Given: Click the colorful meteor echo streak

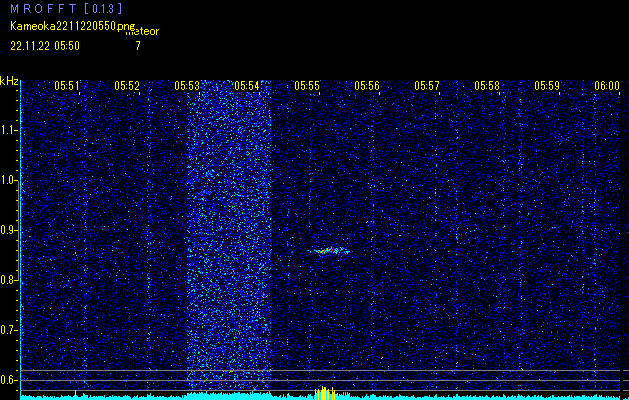Looking at the screenshot, I should (329, 251).
